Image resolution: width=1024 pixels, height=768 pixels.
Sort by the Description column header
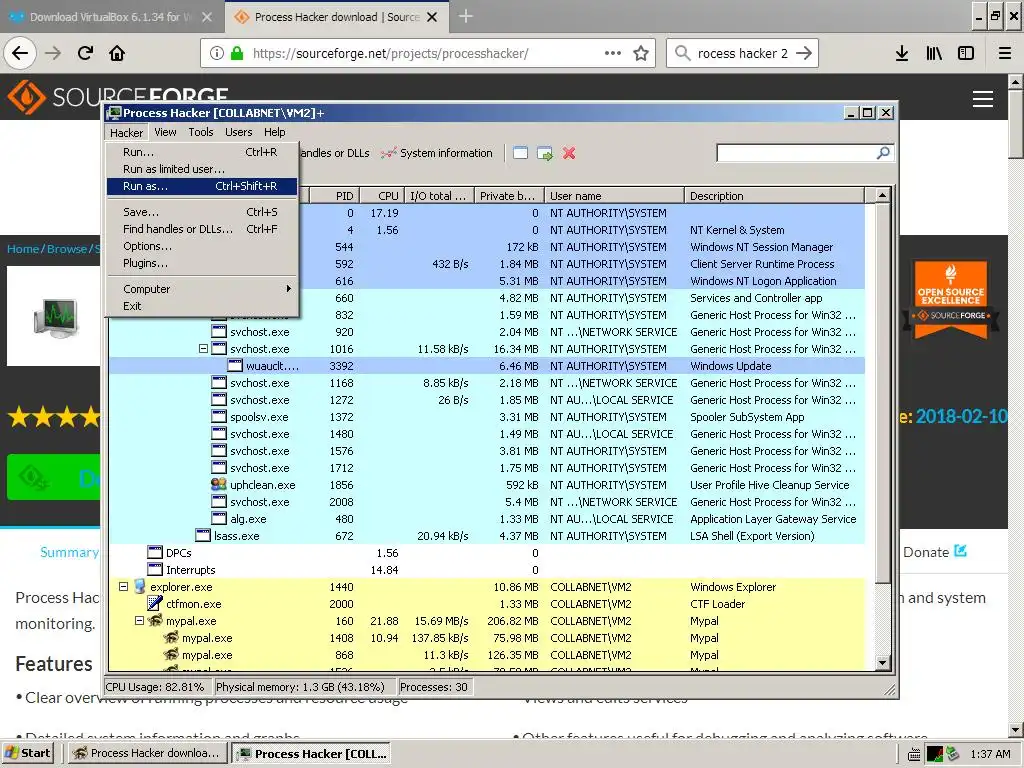(x=775, y=196)
